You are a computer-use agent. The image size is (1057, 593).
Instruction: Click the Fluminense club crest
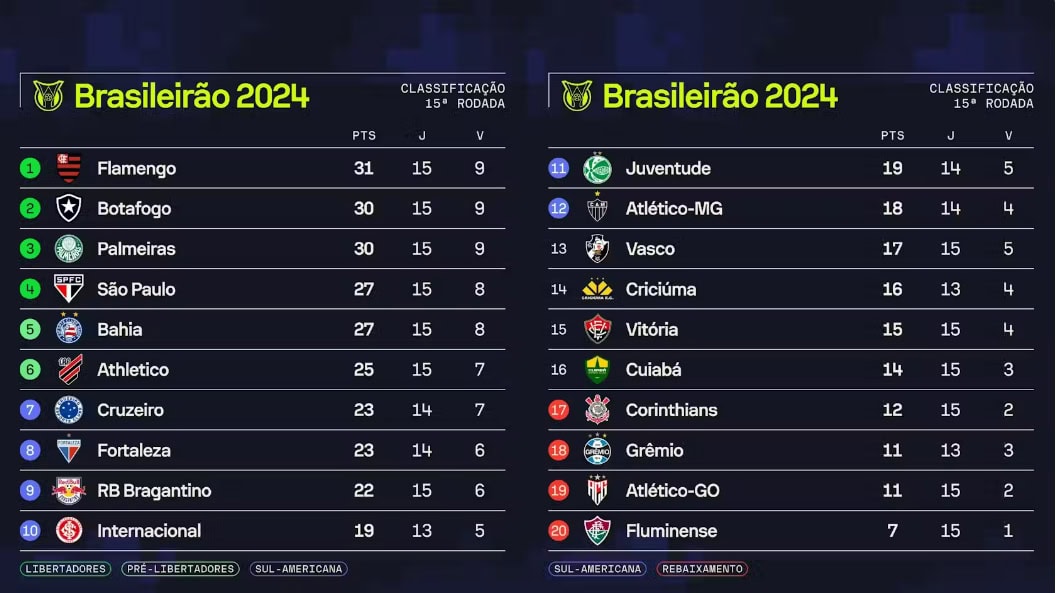[597, 530]
